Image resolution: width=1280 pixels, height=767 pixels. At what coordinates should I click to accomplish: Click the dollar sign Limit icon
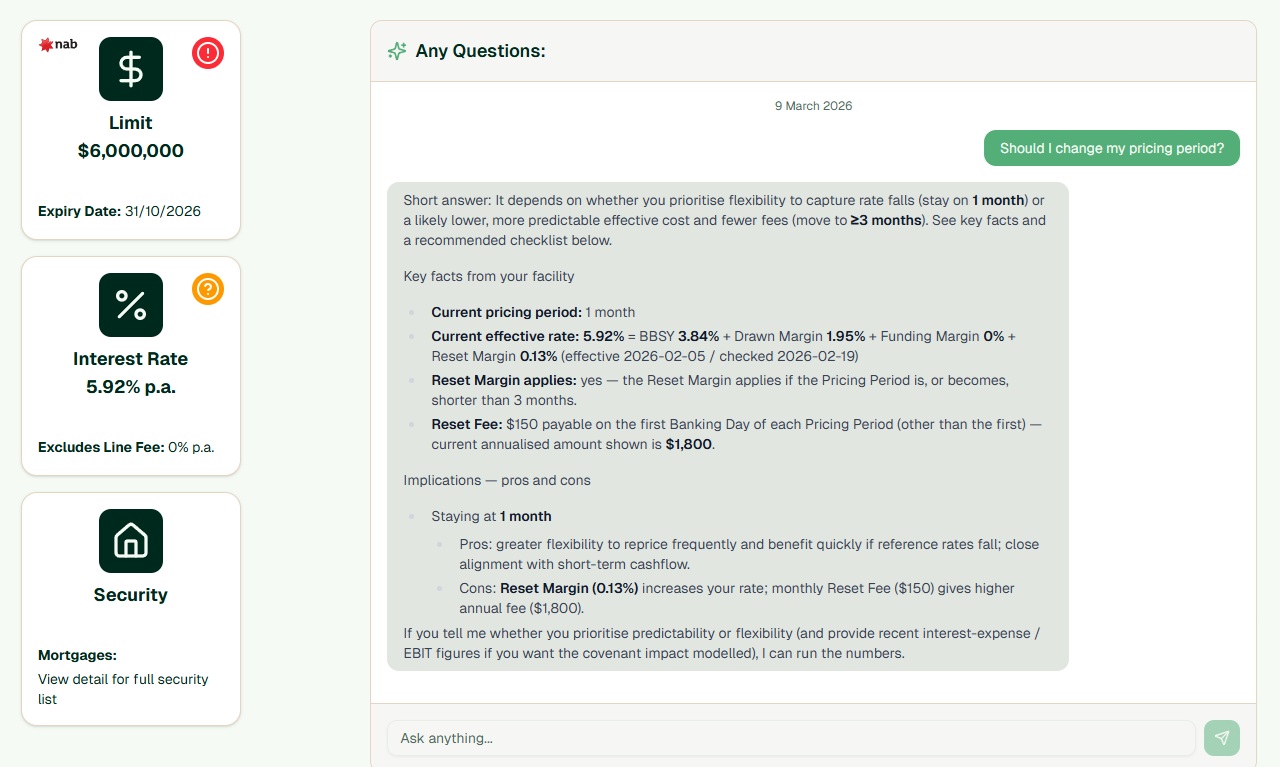(x=131, y=69)
